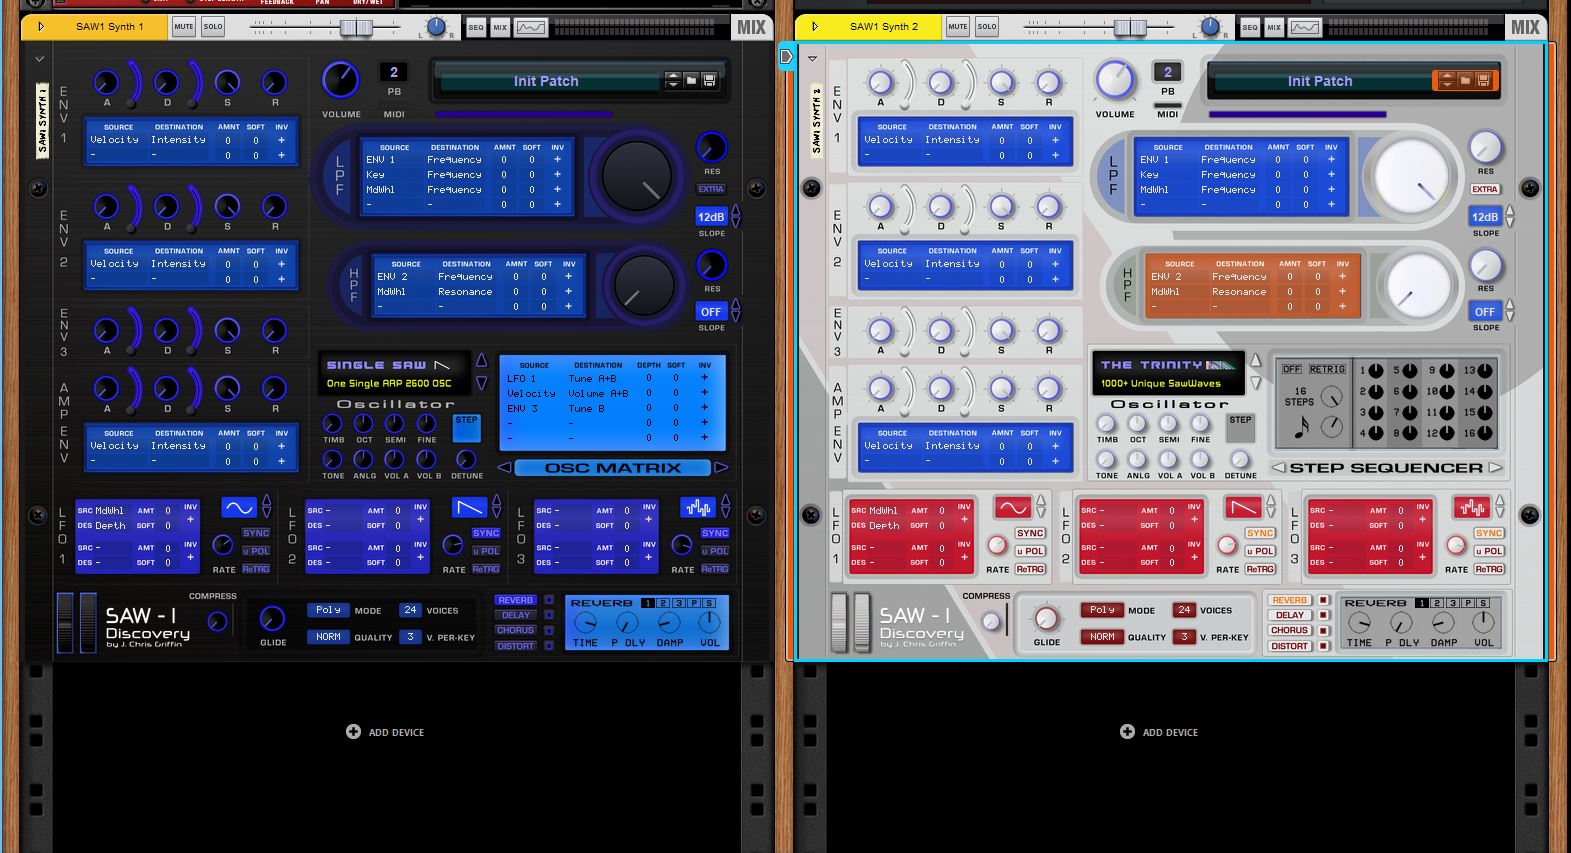Click step 1 knob in Synth 2 sequencer

(x=1376, y=371)
